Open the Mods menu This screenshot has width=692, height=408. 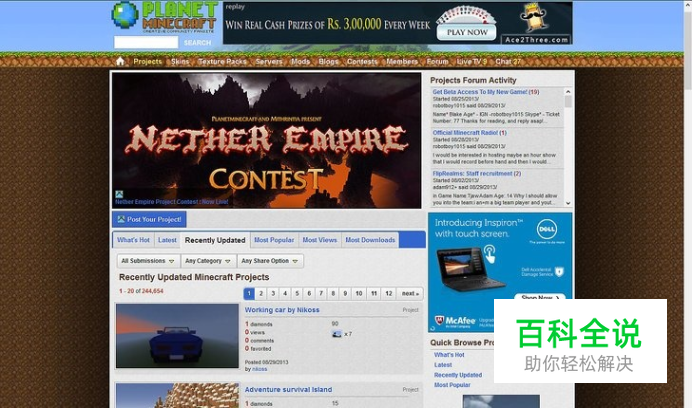coord(300,61)
